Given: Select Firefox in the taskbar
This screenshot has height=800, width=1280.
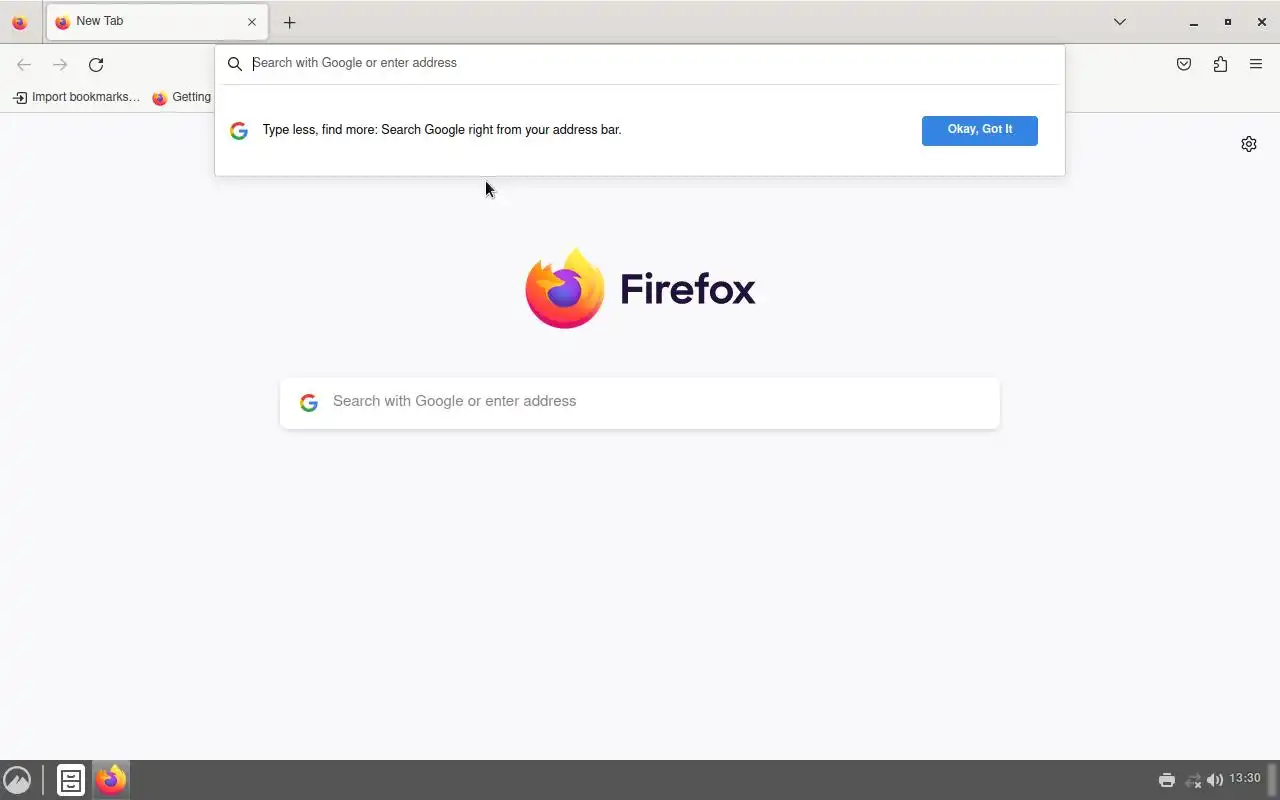Looking at the screenshot, I should pyautogui.click(x=111, y=780).
